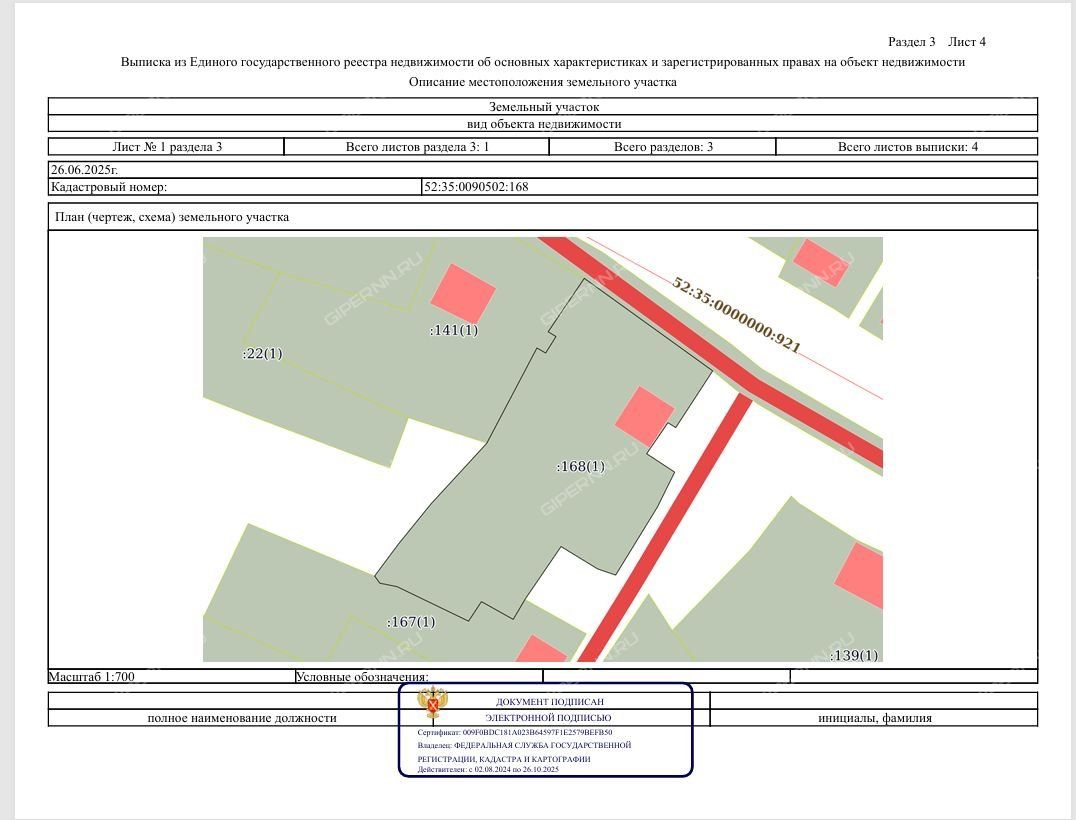Image resolution: width=1076 pixels, height=820 pixels.
Task: Select the 'Земельный участок' header row
Action: (543, 106)
